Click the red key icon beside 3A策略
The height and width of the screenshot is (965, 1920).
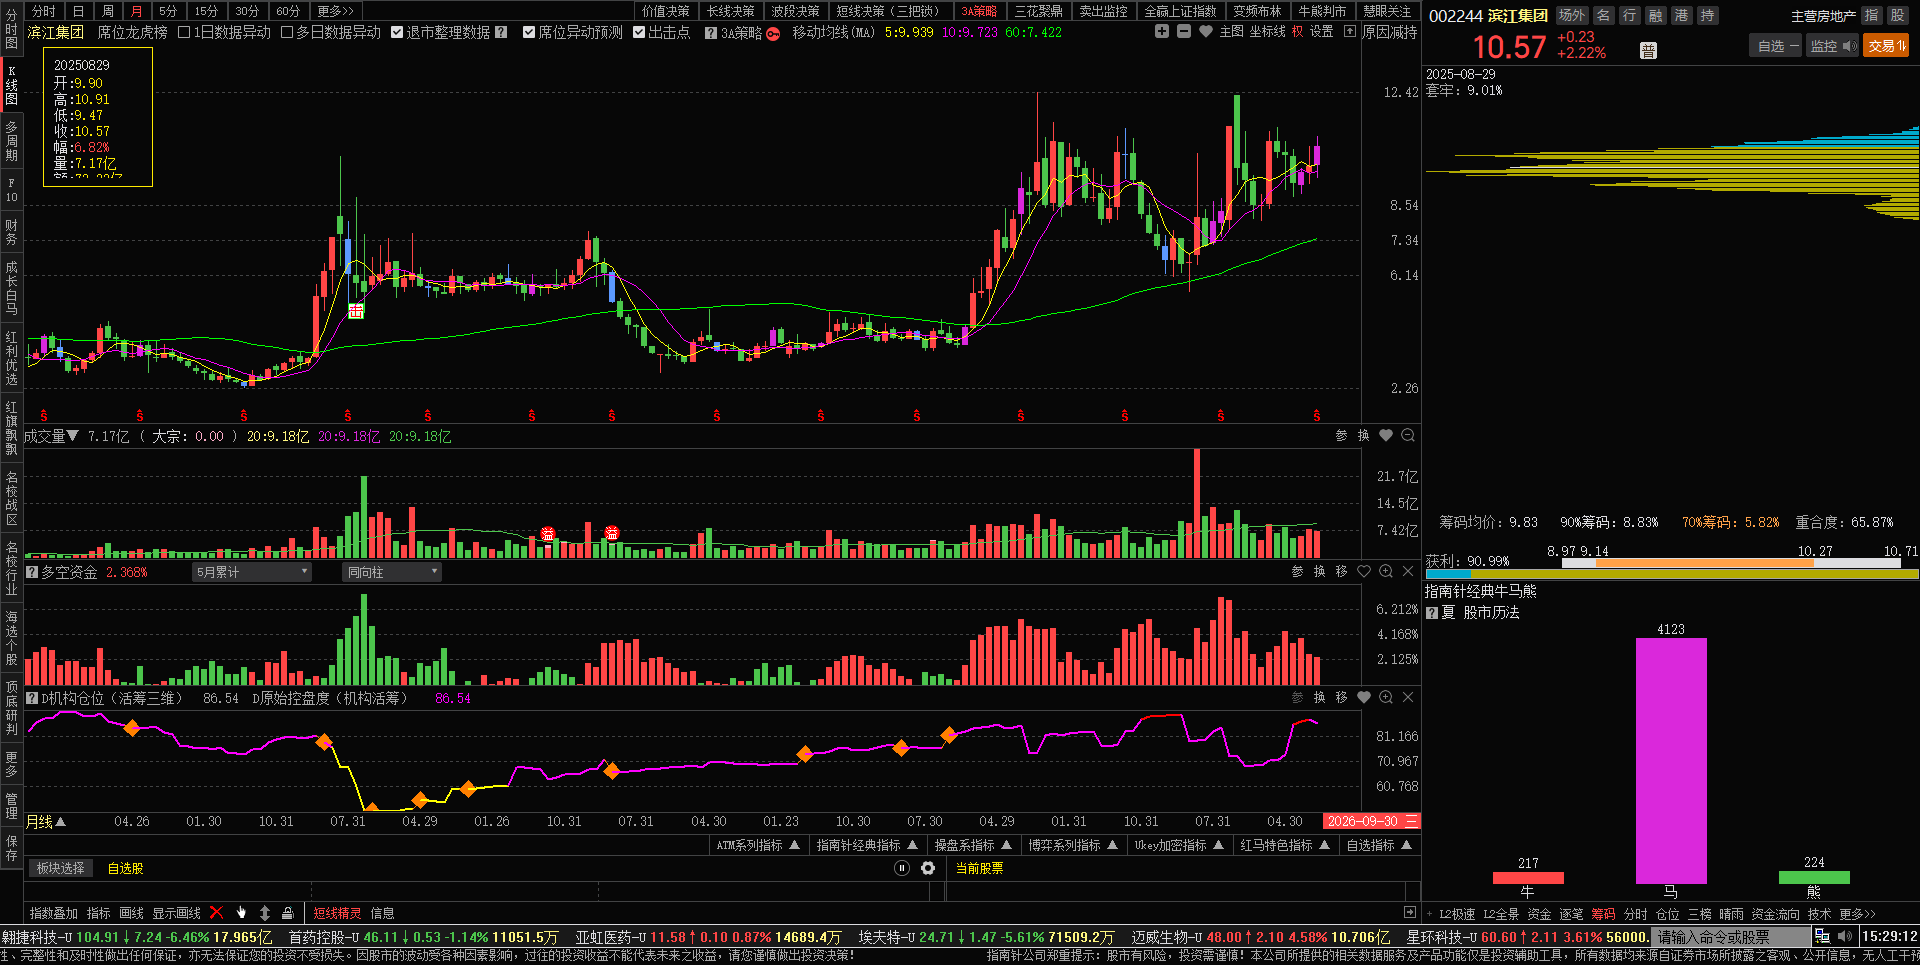pos(773,33)
